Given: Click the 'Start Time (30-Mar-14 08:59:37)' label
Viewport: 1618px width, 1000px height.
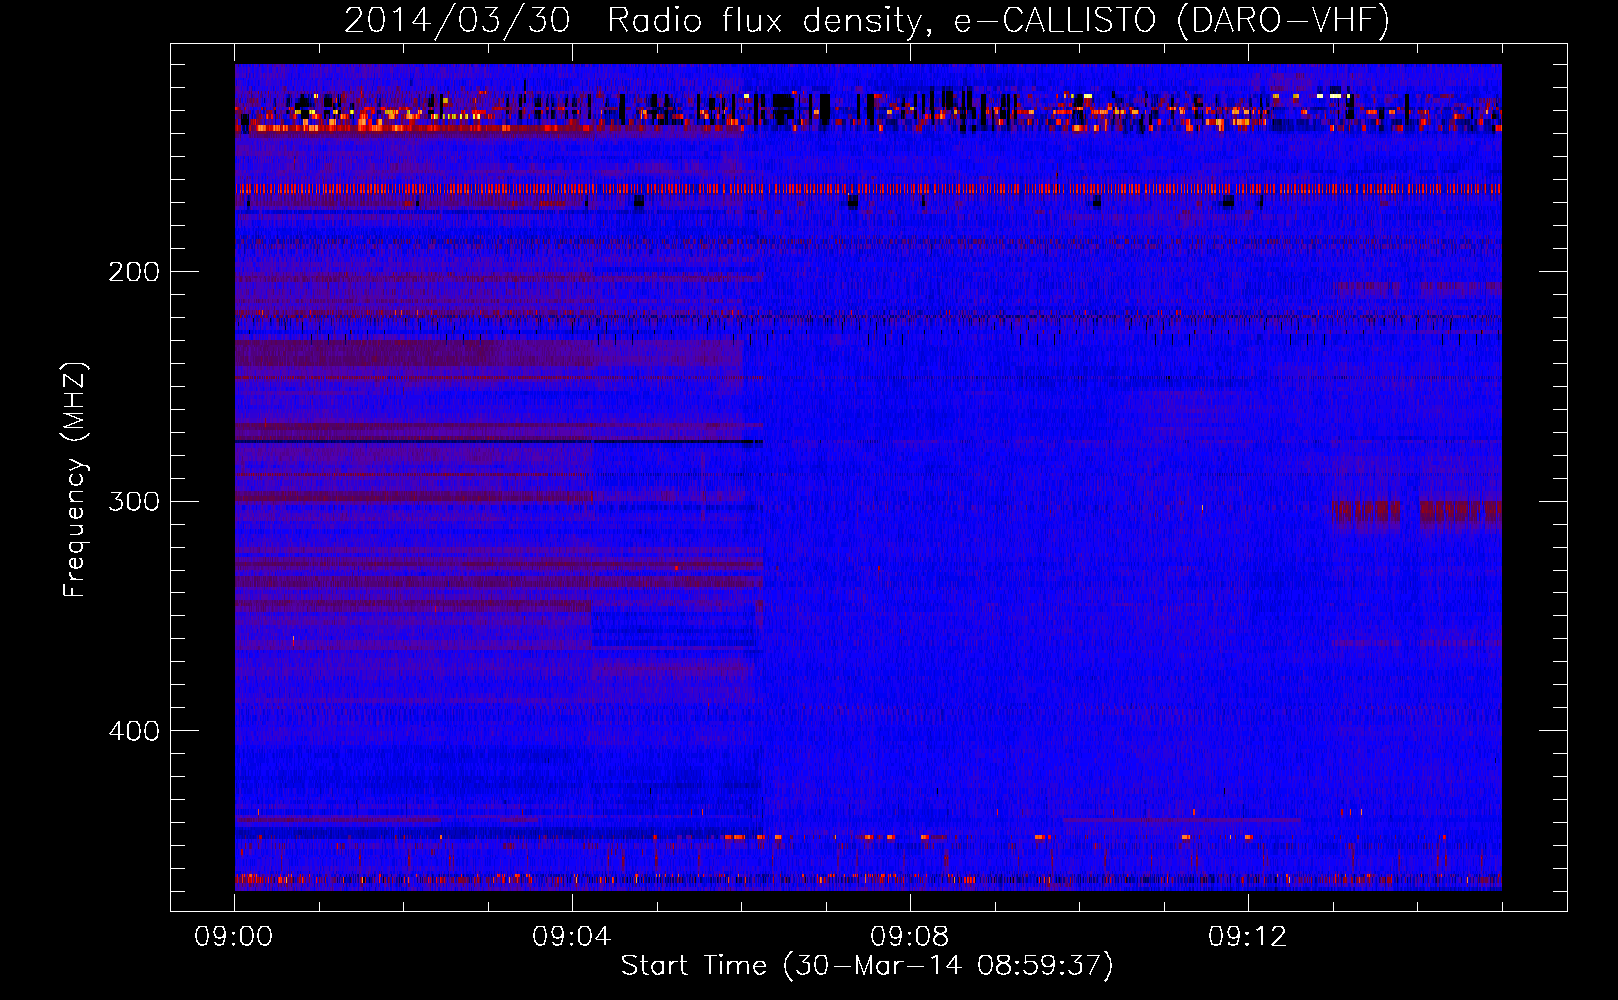Looking at the screenshot, I should pos(867,966).
